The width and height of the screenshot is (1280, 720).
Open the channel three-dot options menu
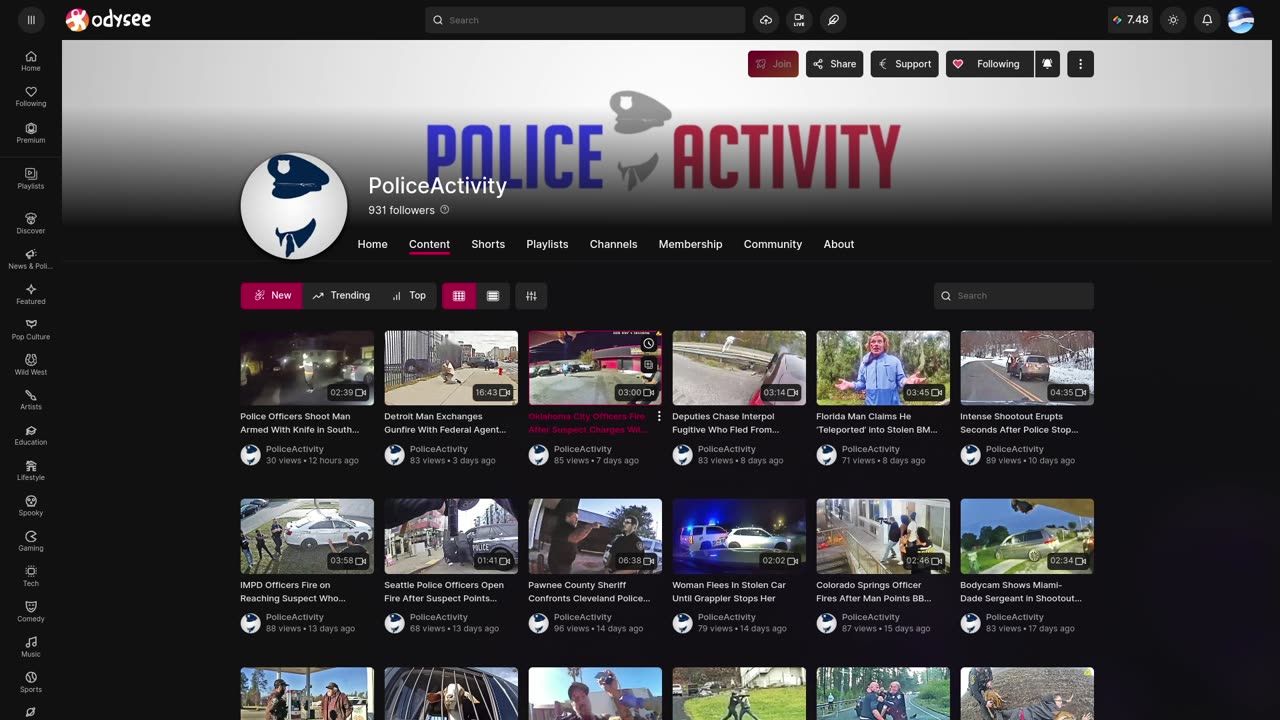[1080, 64]
